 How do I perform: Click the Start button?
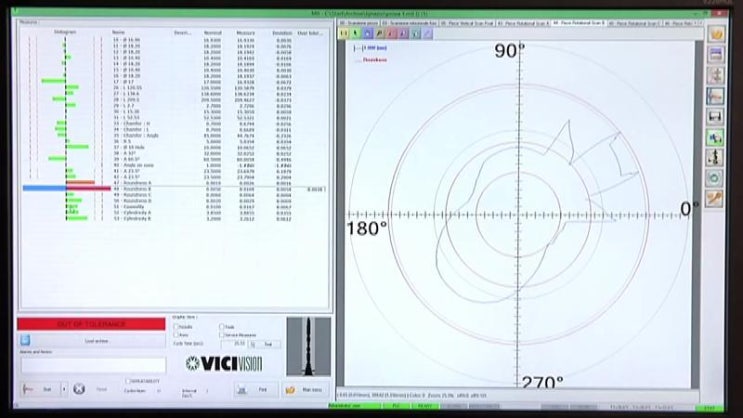point(41,389)
